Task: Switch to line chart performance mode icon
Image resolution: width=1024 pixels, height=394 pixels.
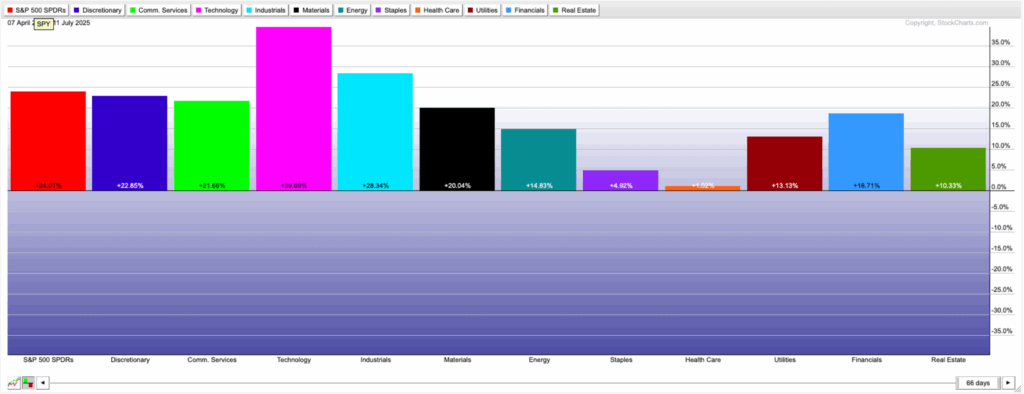Action: click(13, 383)
